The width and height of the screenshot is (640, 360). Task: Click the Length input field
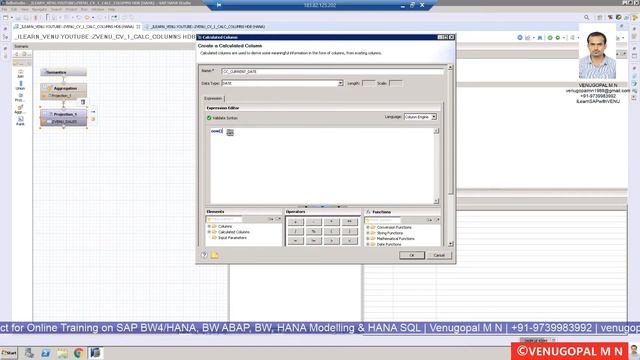[368, 83]
